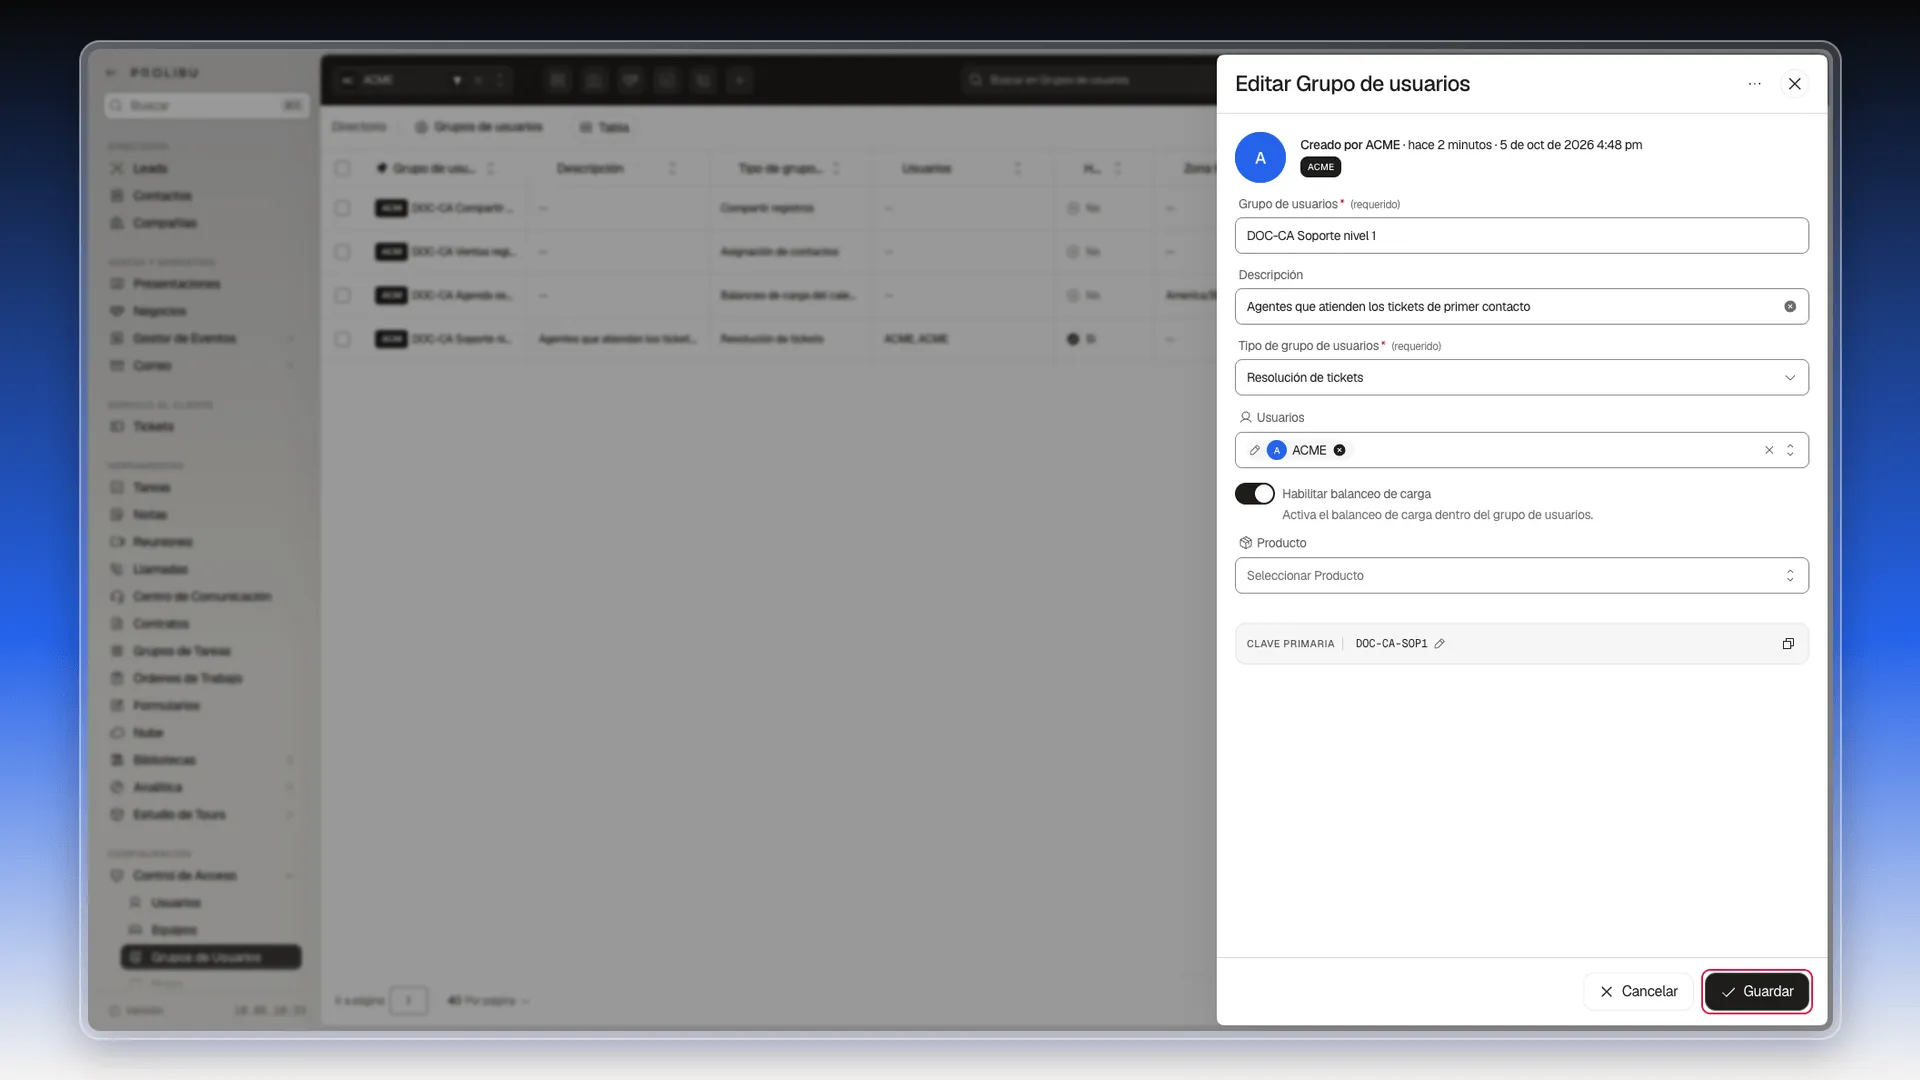Expand the Usuarios picker arrows
This screenshot has height=1080, width=1920.
tap(1790, 450)
